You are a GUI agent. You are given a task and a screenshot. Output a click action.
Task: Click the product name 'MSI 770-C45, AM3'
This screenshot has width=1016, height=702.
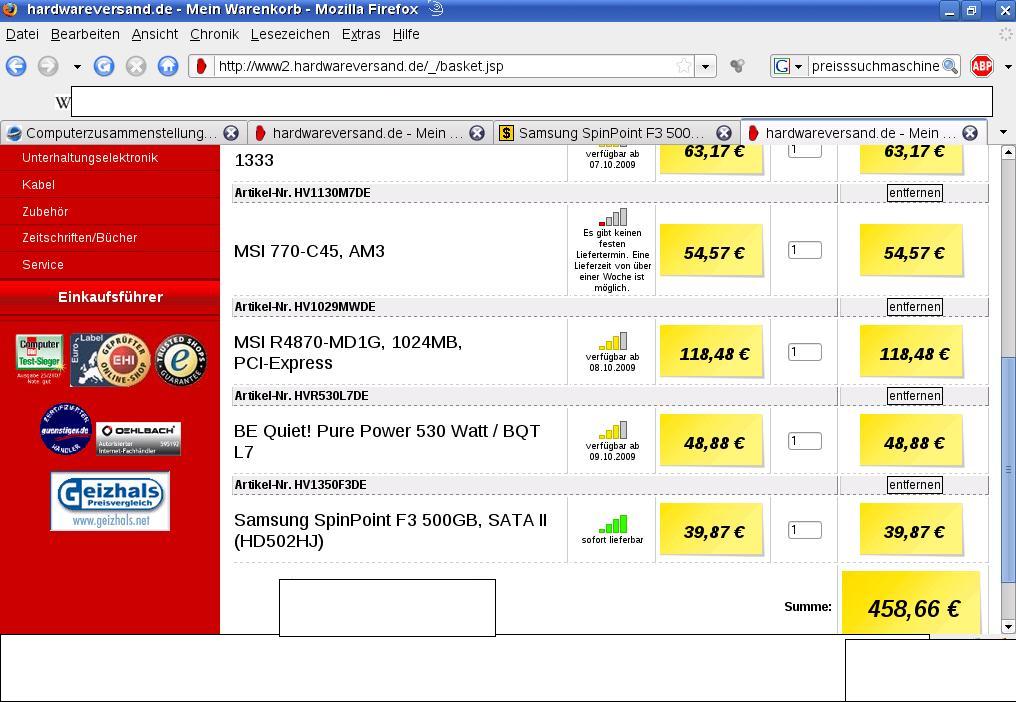pos(309,251)
